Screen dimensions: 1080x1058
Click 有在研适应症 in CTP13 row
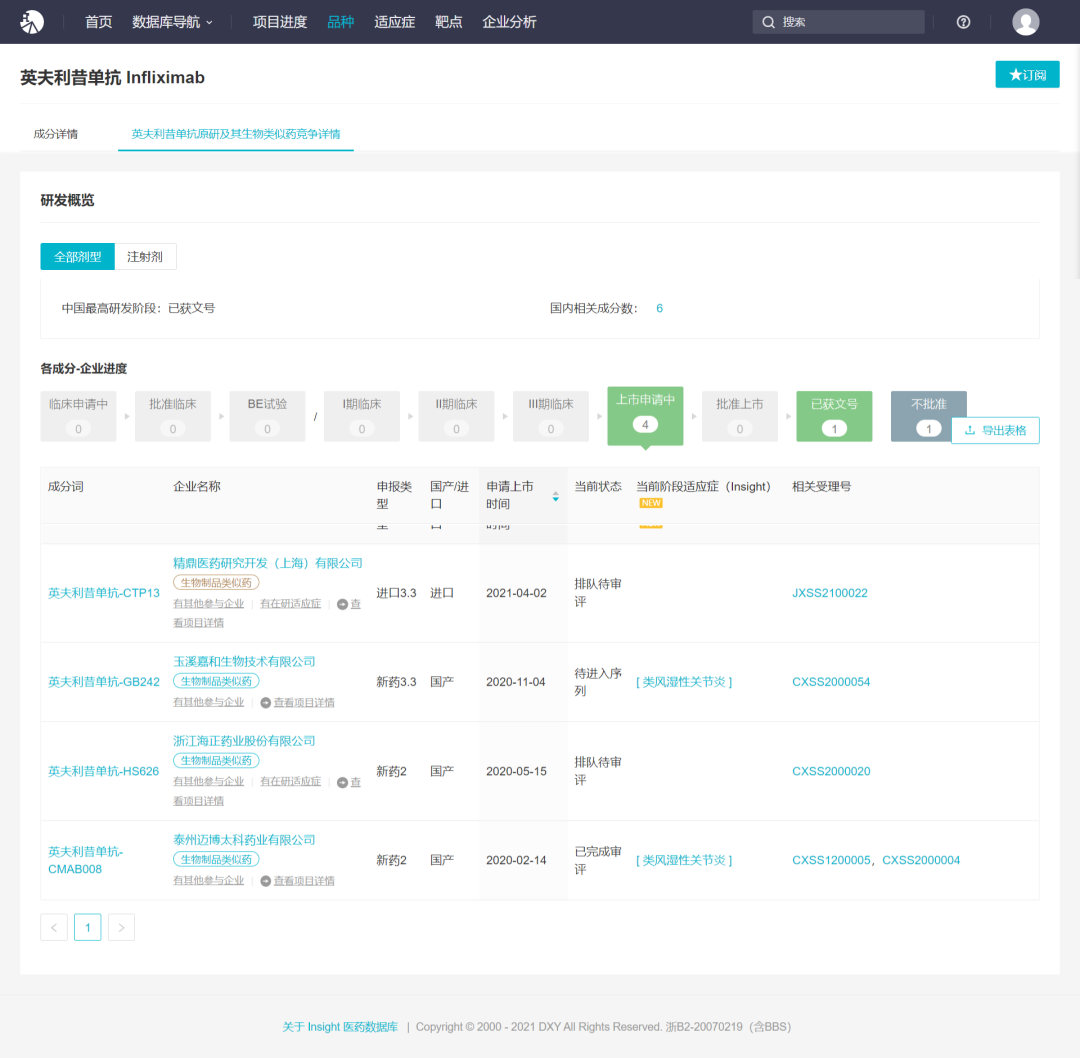[x=291, y=604]
